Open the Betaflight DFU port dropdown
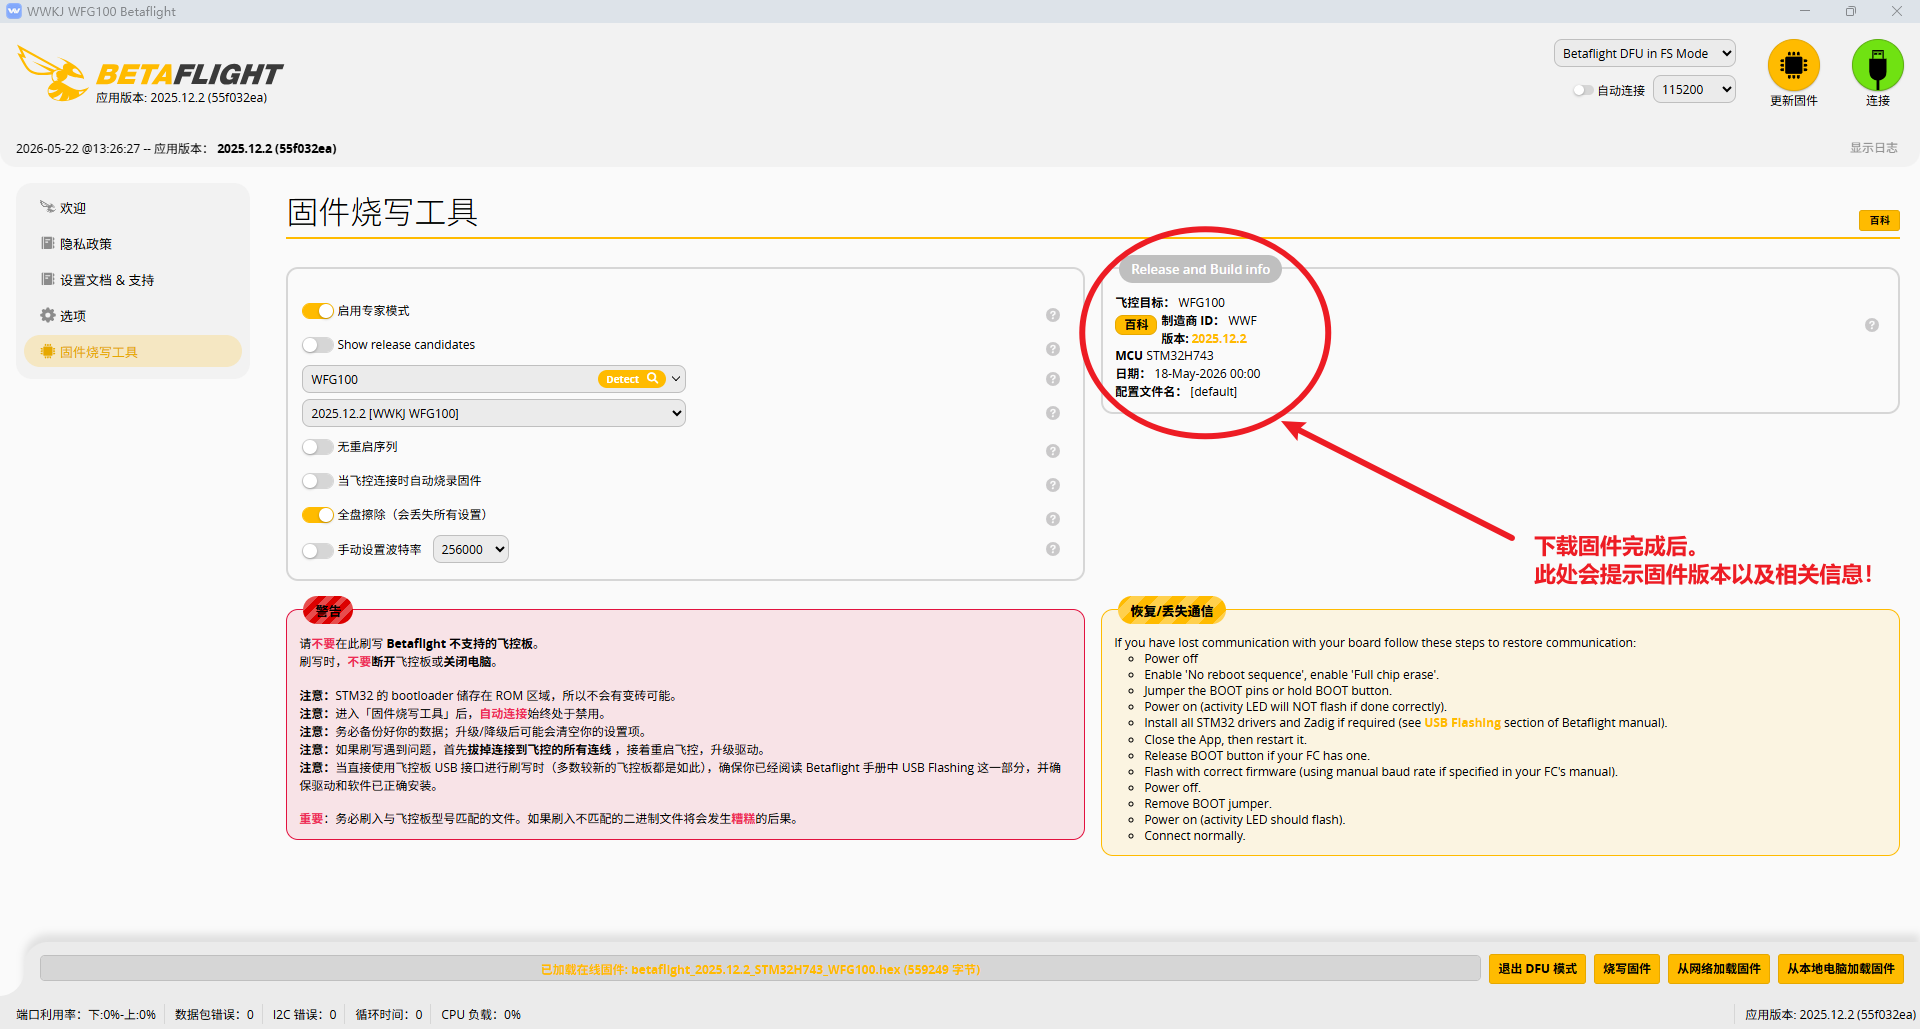This screenshot has width=1920, height=1029. pos(1644,53)
